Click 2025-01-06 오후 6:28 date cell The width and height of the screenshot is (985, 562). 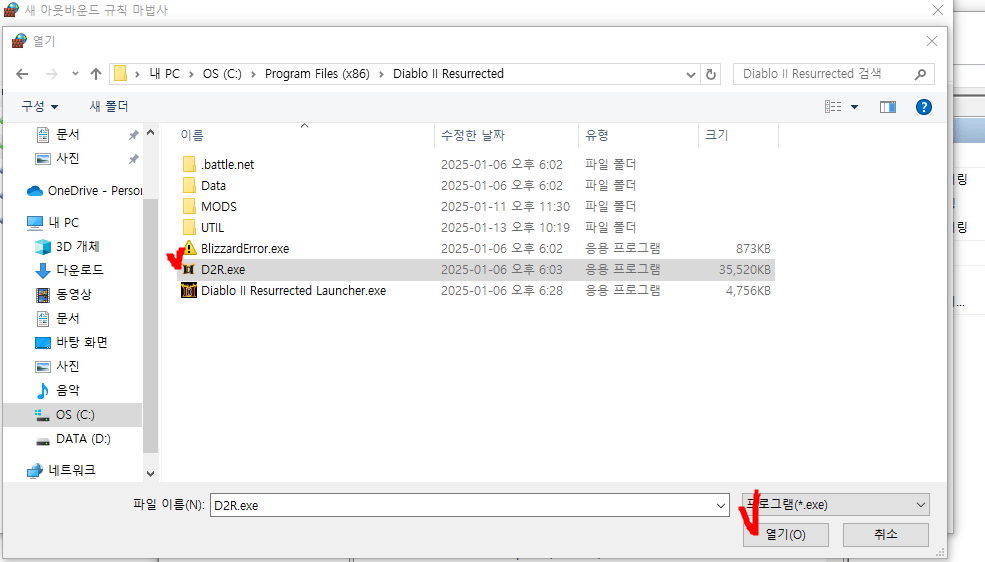502,291
